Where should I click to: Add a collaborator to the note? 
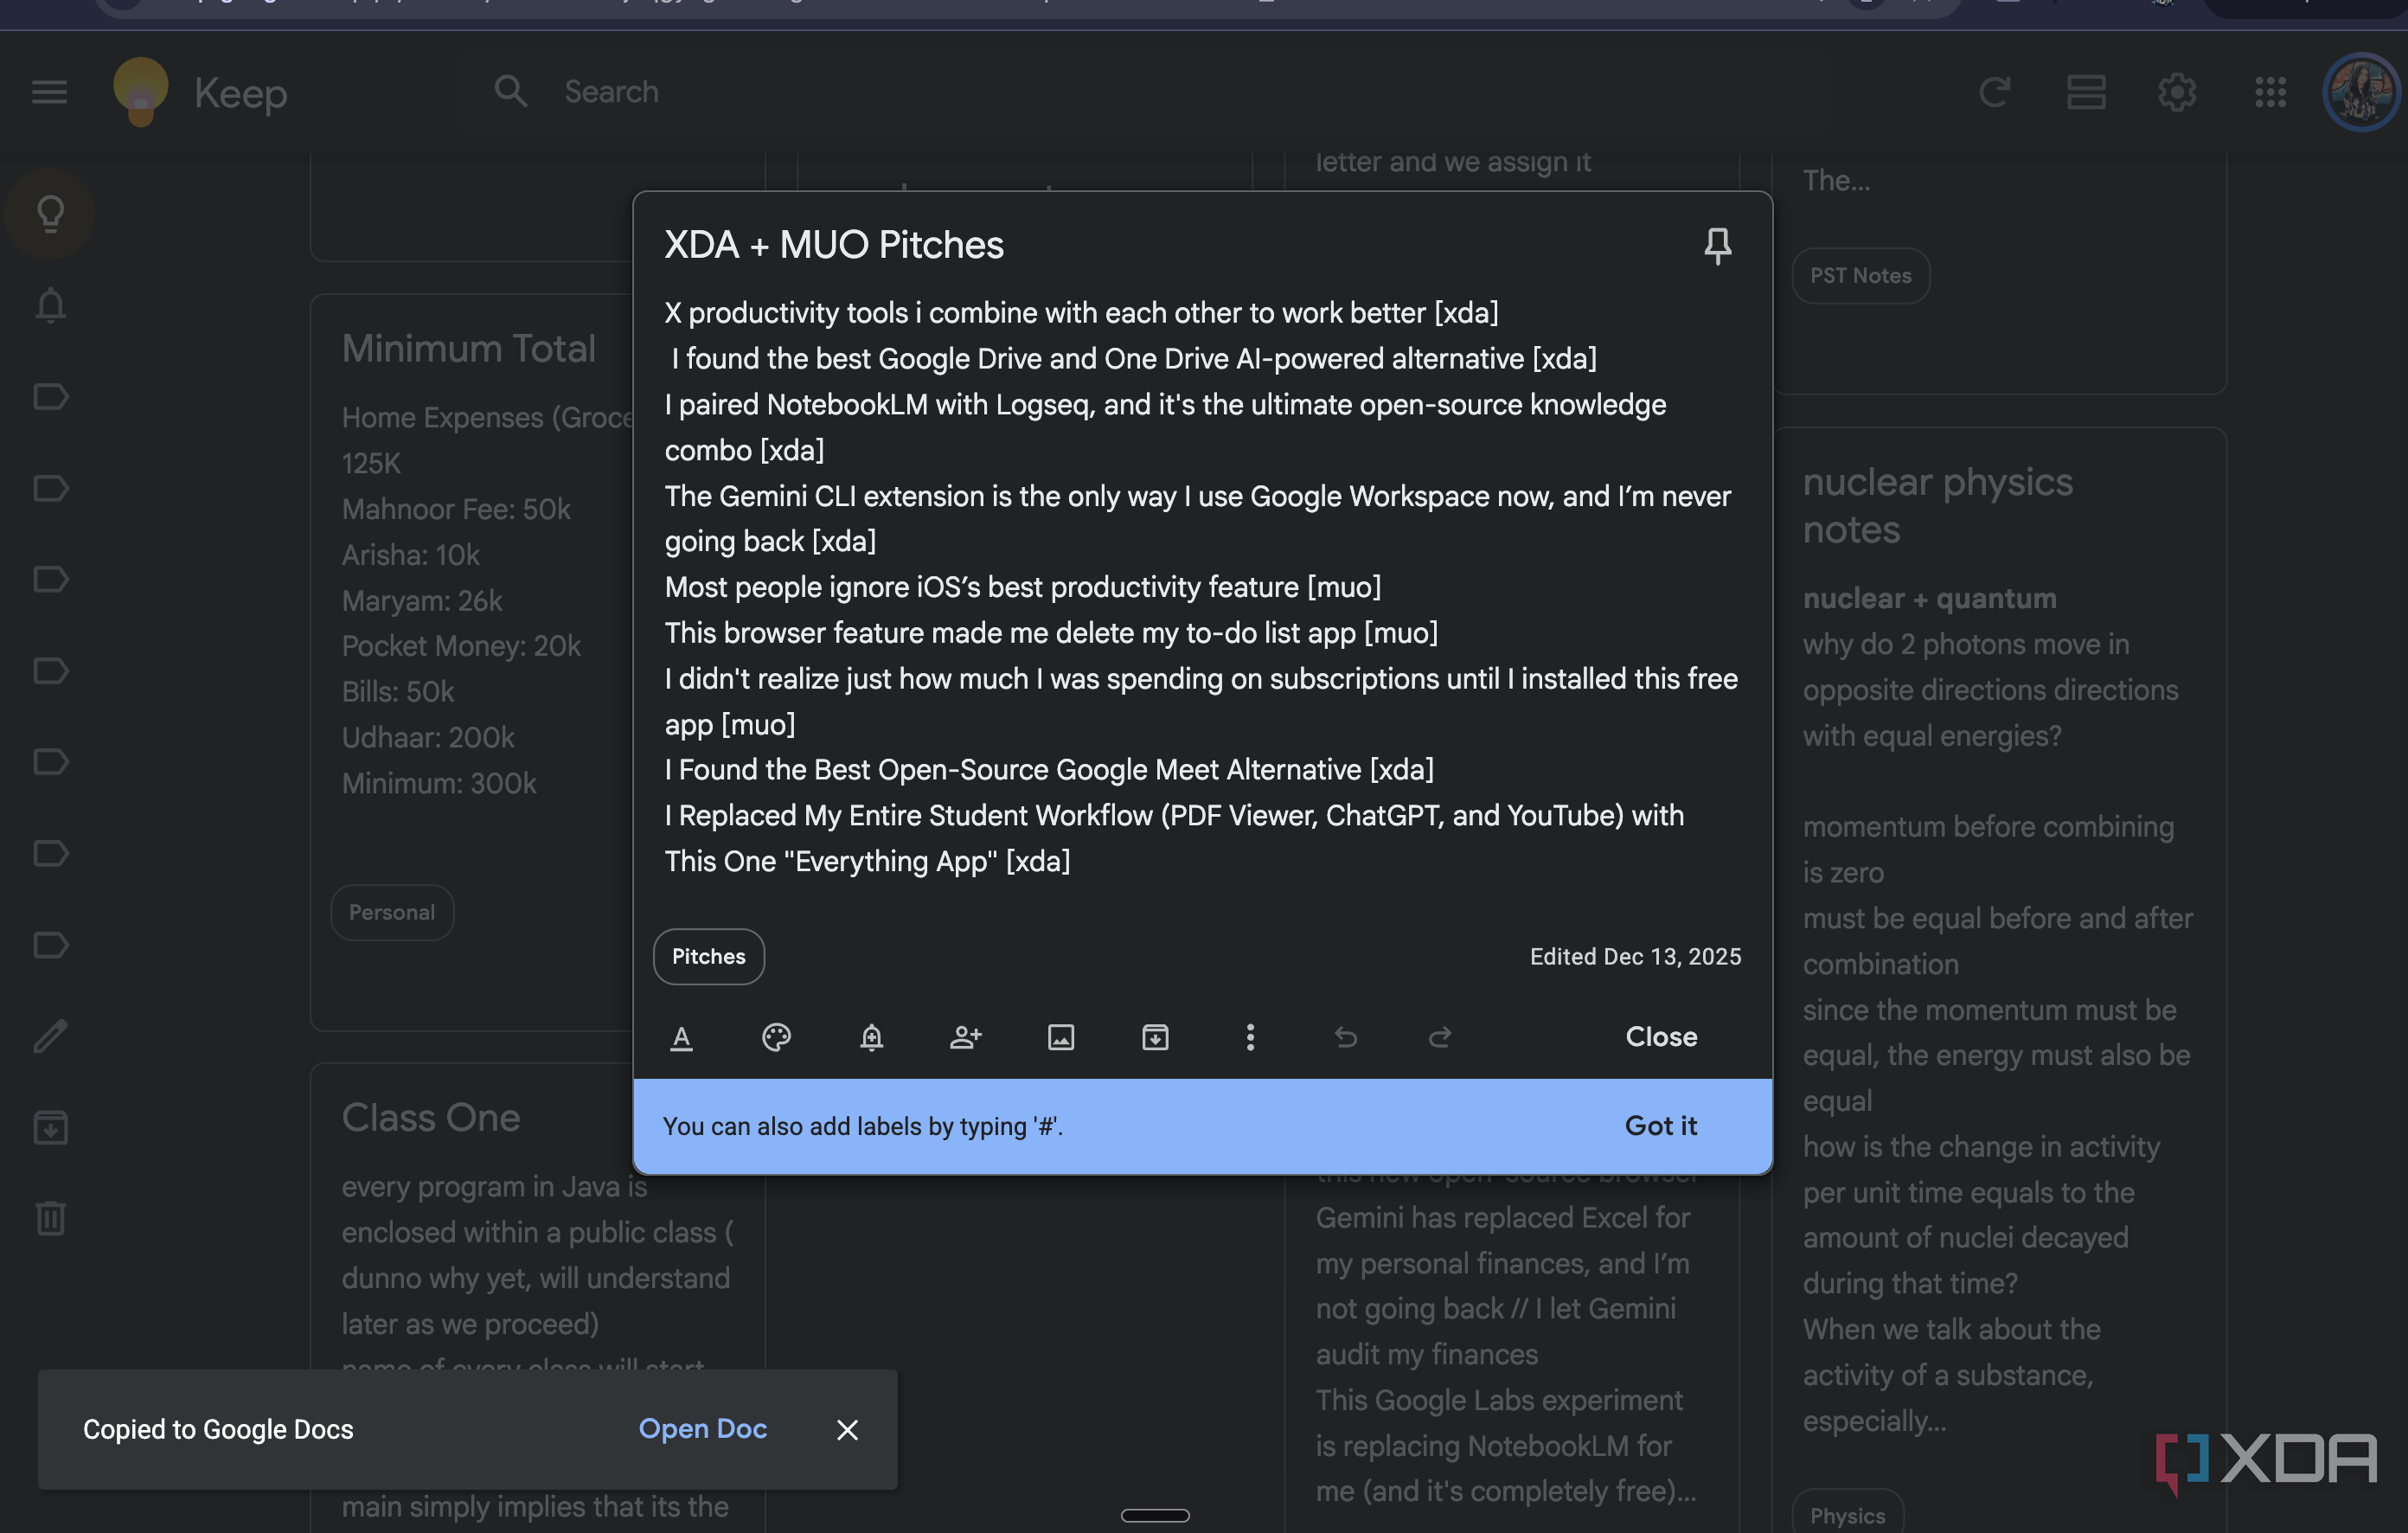pyautogui.click(x=965, y=1037)
